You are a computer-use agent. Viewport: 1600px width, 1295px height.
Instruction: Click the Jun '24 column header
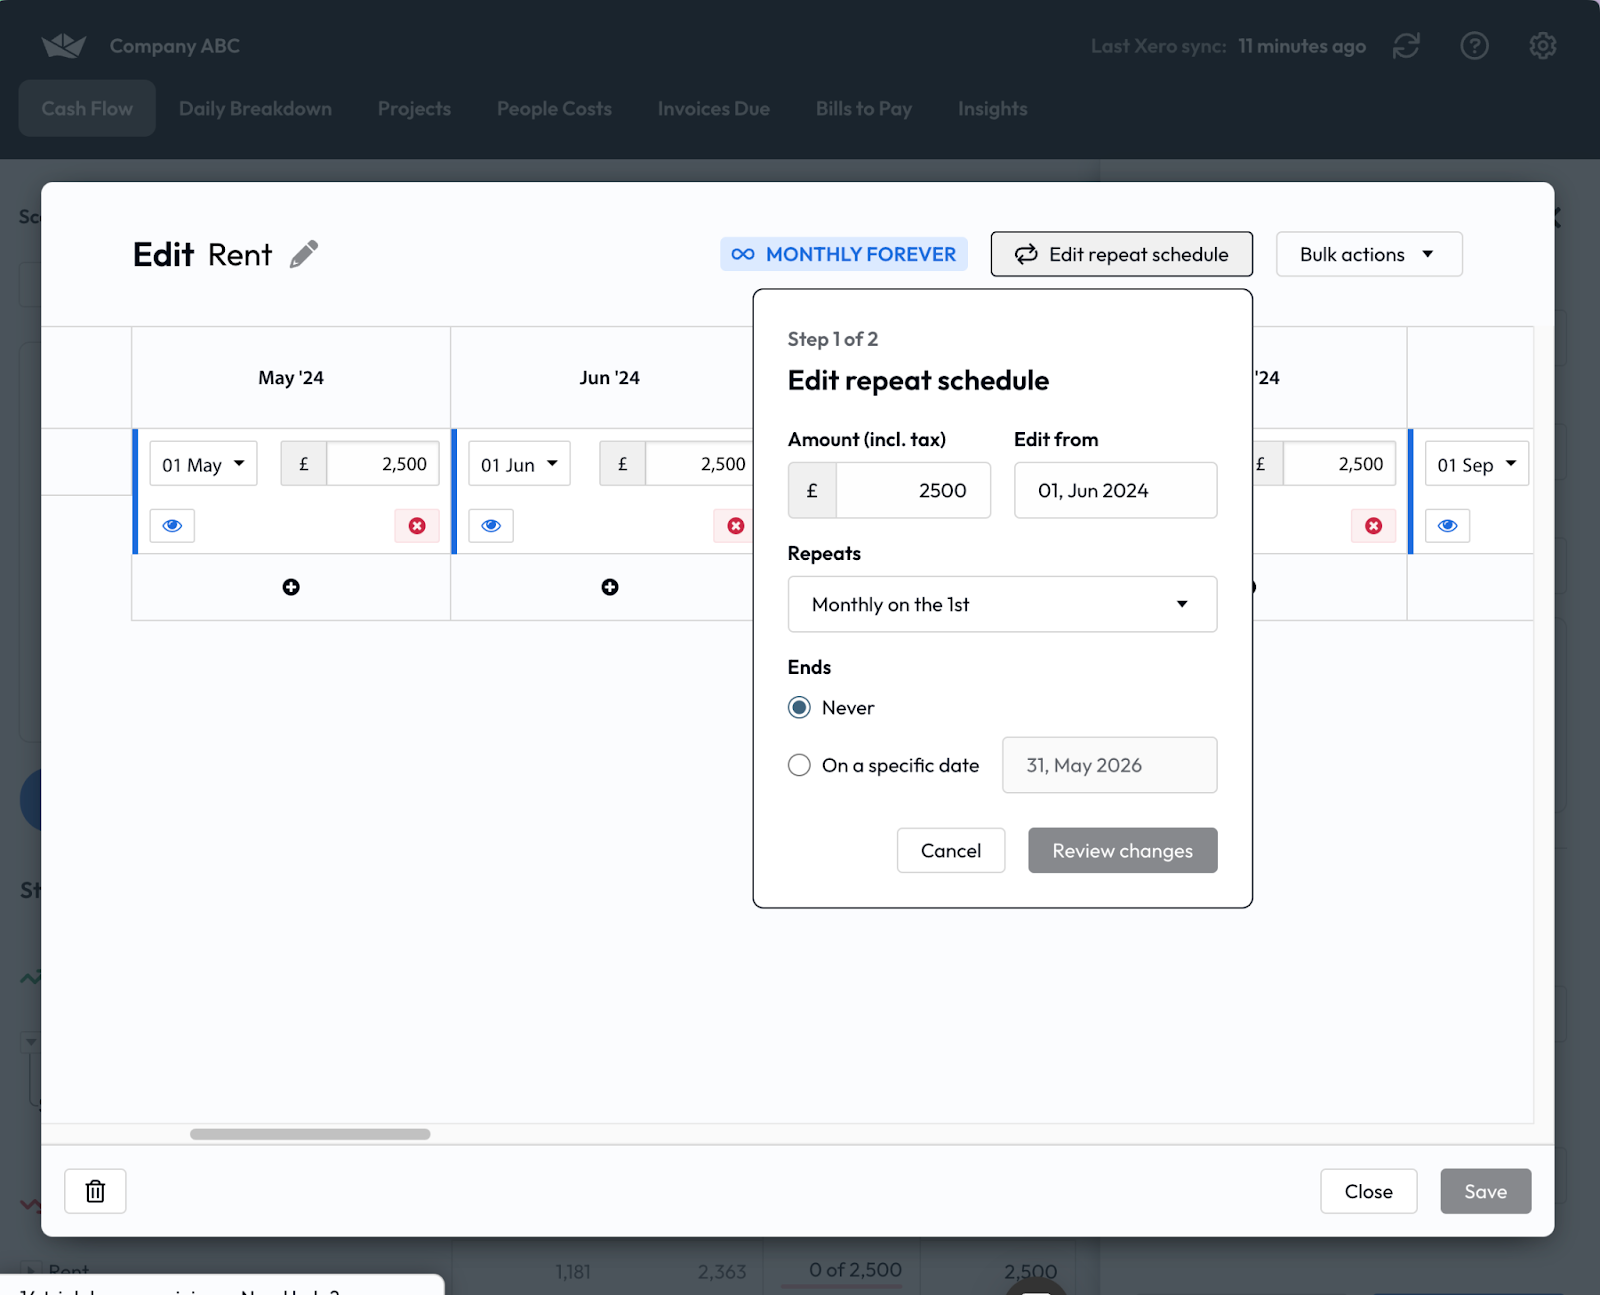(609, 378)
